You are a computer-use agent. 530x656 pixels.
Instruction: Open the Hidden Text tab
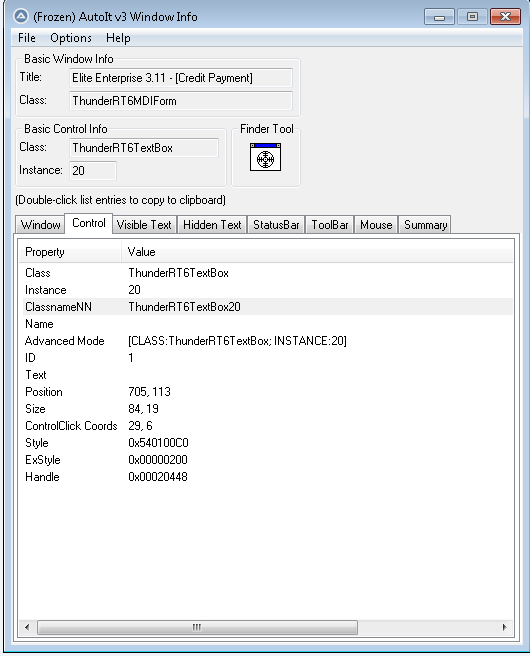click(x=212, y=225)
